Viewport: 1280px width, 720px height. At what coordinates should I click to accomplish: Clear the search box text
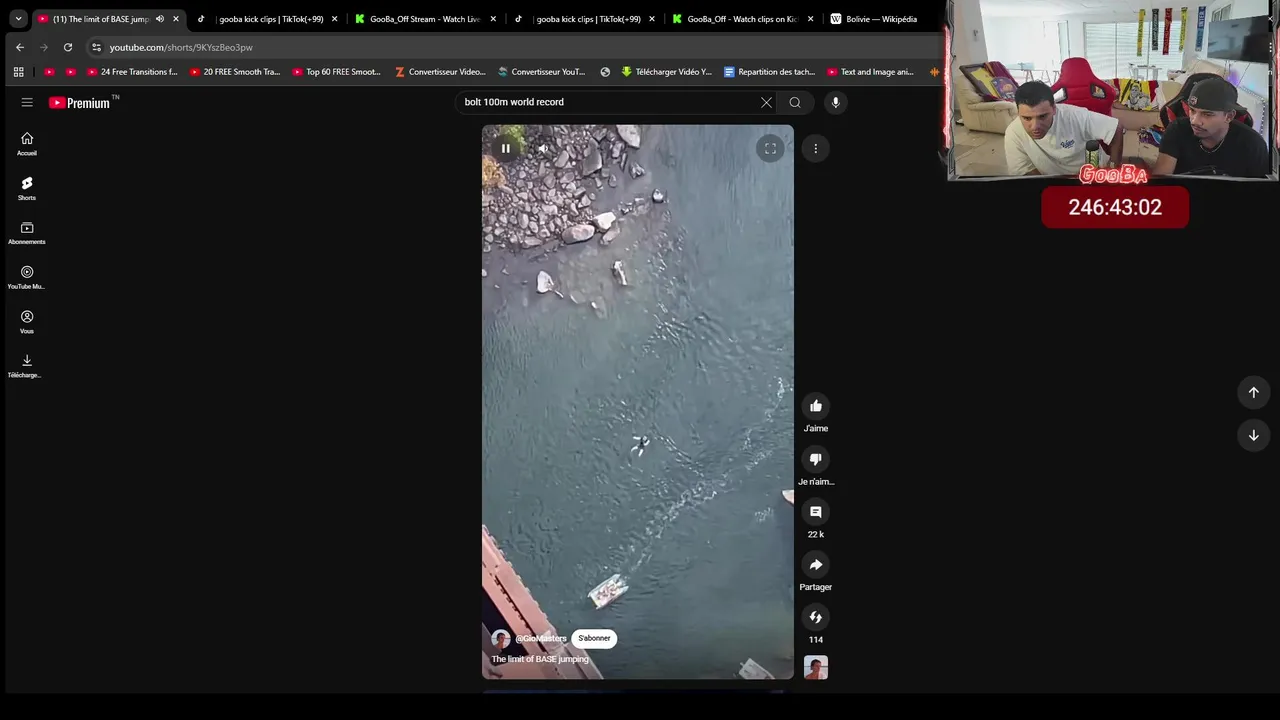pyautogui.click(x=766, y=102)
